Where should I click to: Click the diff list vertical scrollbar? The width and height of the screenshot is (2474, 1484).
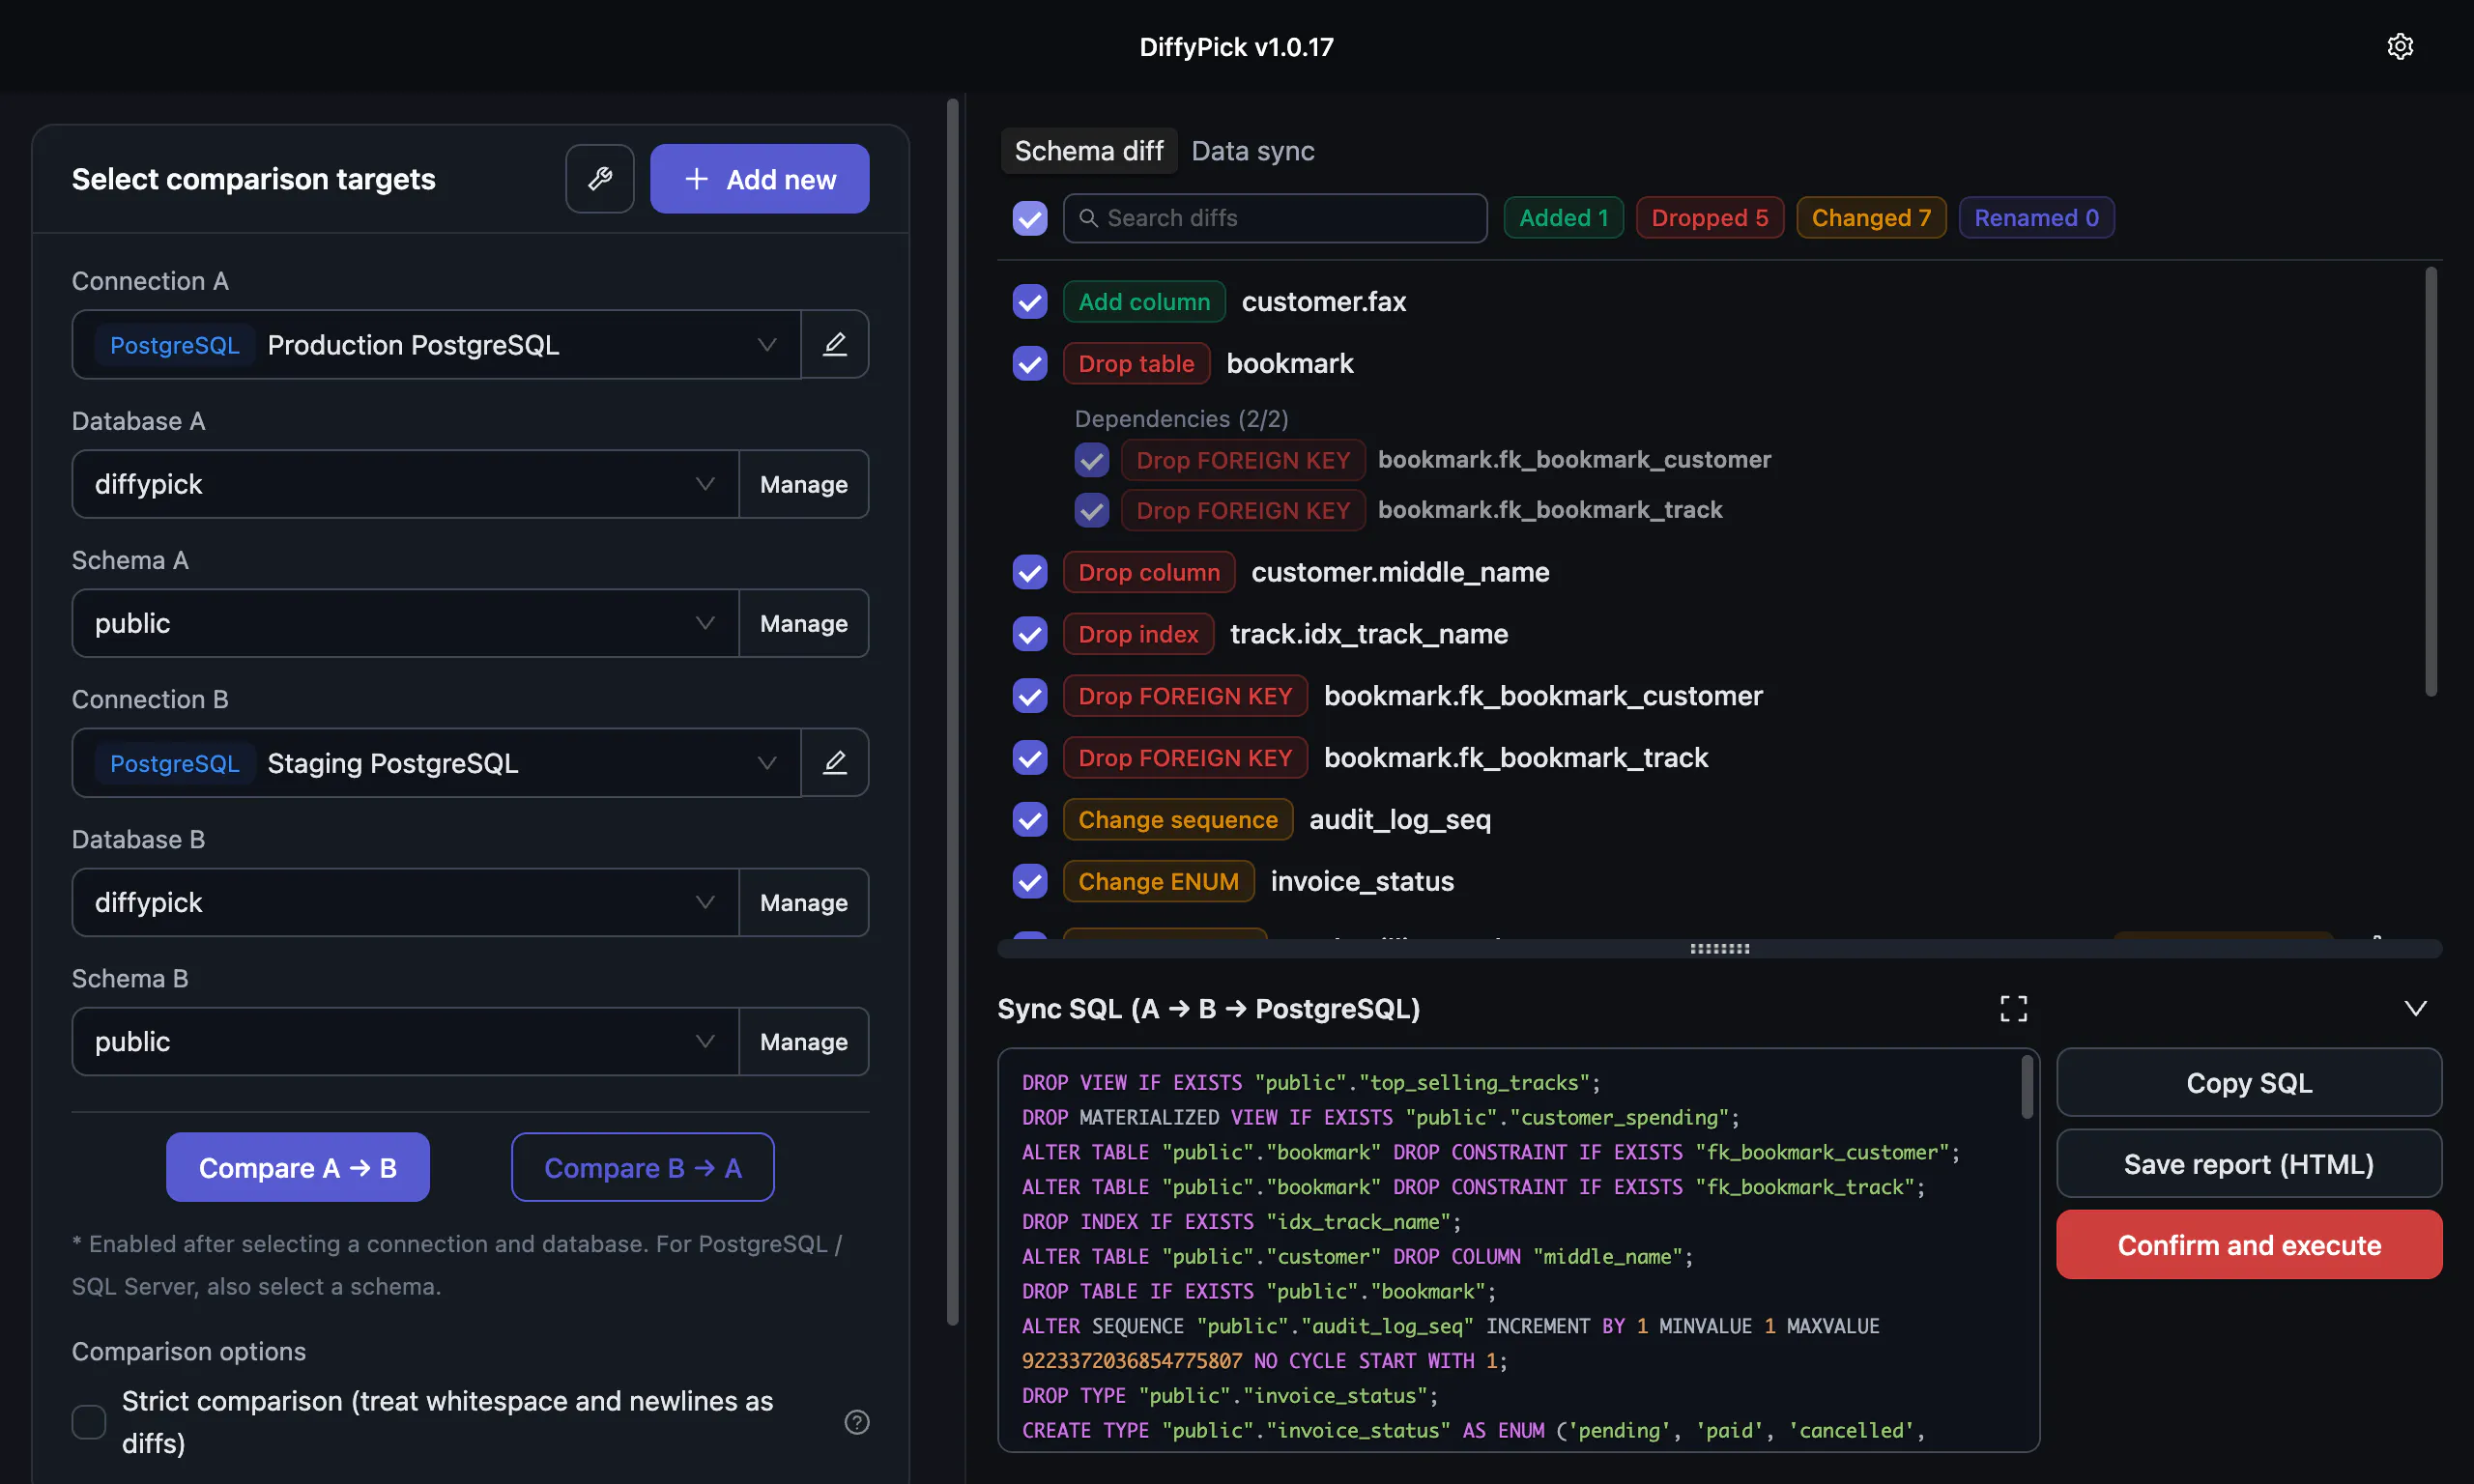point(2431,482)
